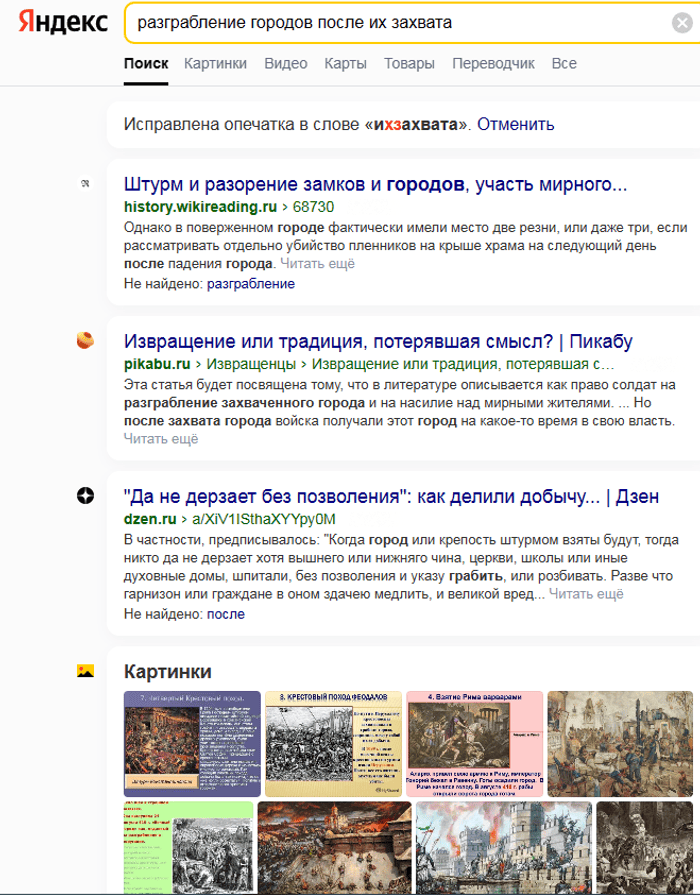Image resolution: width=700 pixels, height=895 pixels.
Task: Click Отменить to undo typo correction
Action: 515,125
